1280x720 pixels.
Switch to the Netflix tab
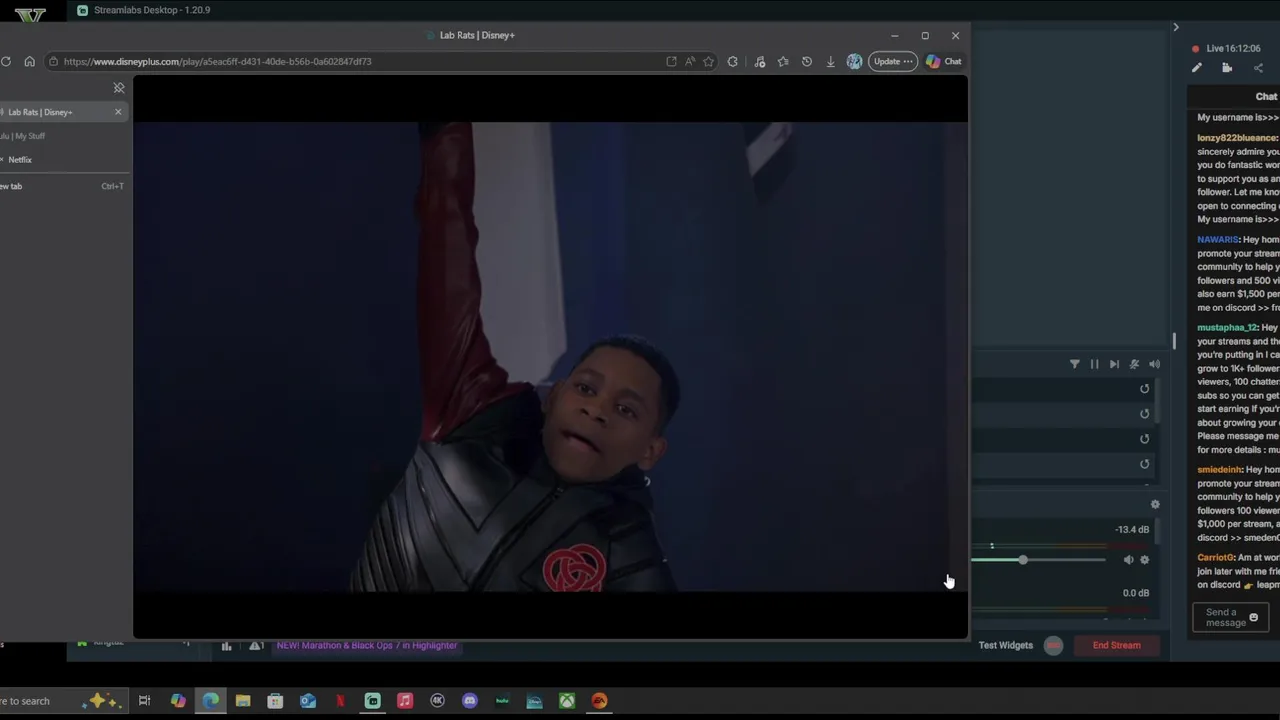tap(60, 160)
